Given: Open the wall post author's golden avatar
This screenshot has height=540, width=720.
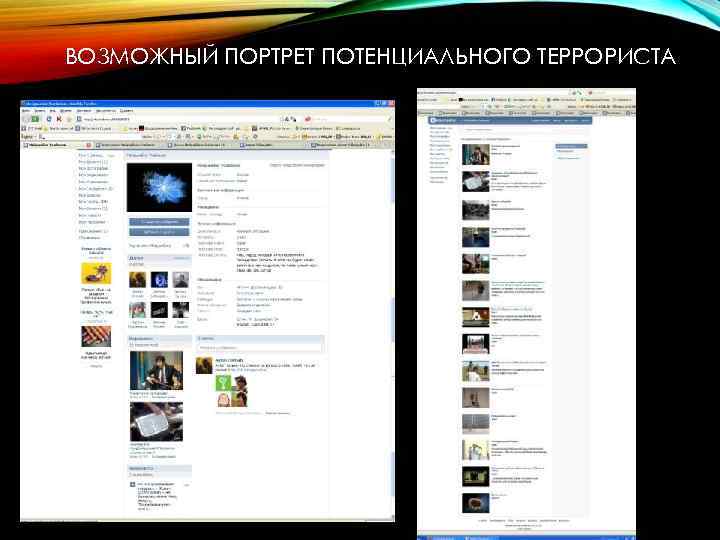Looking at the screenshot, I should 204,366.
